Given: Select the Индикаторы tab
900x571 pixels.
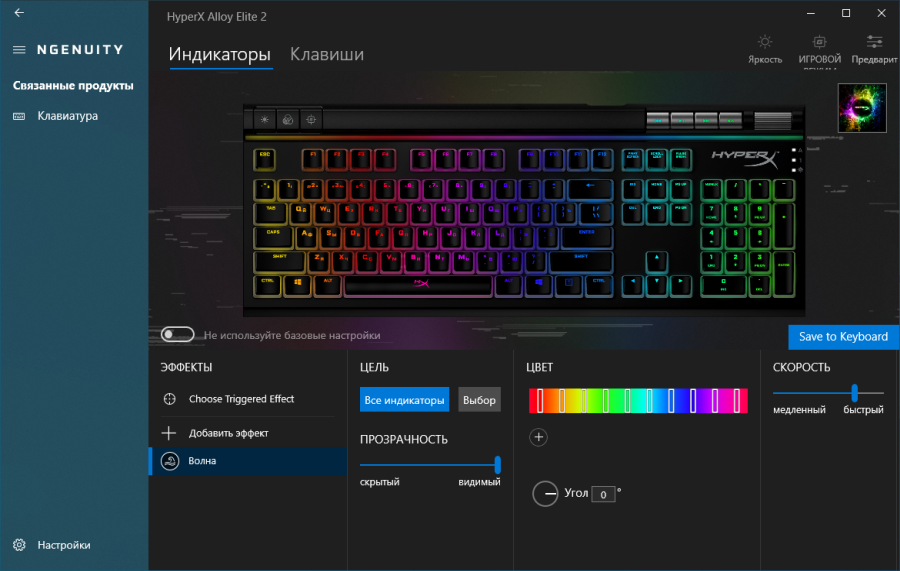Looking at the screenshot, I should pyautogui.click(x=220, y=55).
